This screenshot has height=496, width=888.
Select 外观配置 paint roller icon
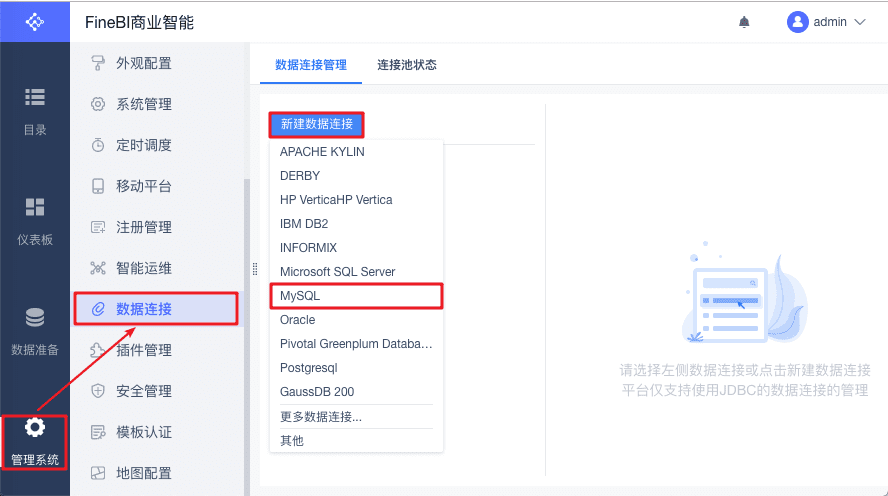point(98,63)
